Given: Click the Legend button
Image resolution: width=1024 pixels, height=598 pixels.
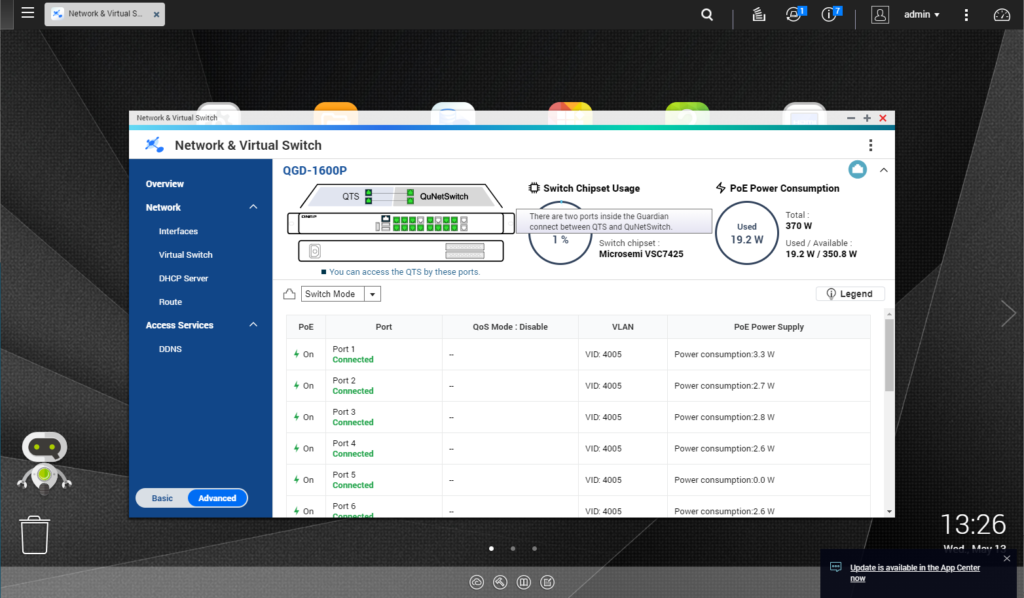Looking at the screenshot, I should [850, 294].
